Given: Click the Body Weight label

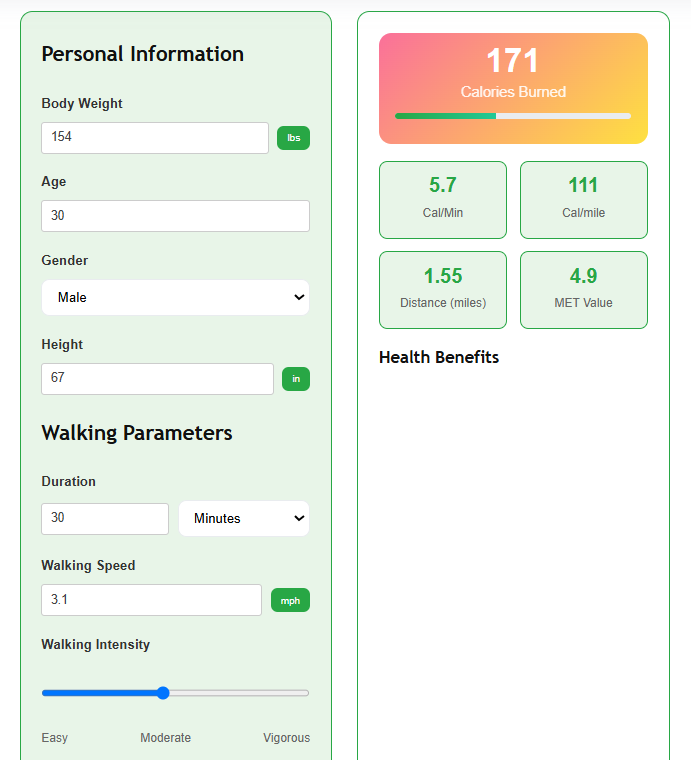Looking at the screenshot, I should click(82, 104).
